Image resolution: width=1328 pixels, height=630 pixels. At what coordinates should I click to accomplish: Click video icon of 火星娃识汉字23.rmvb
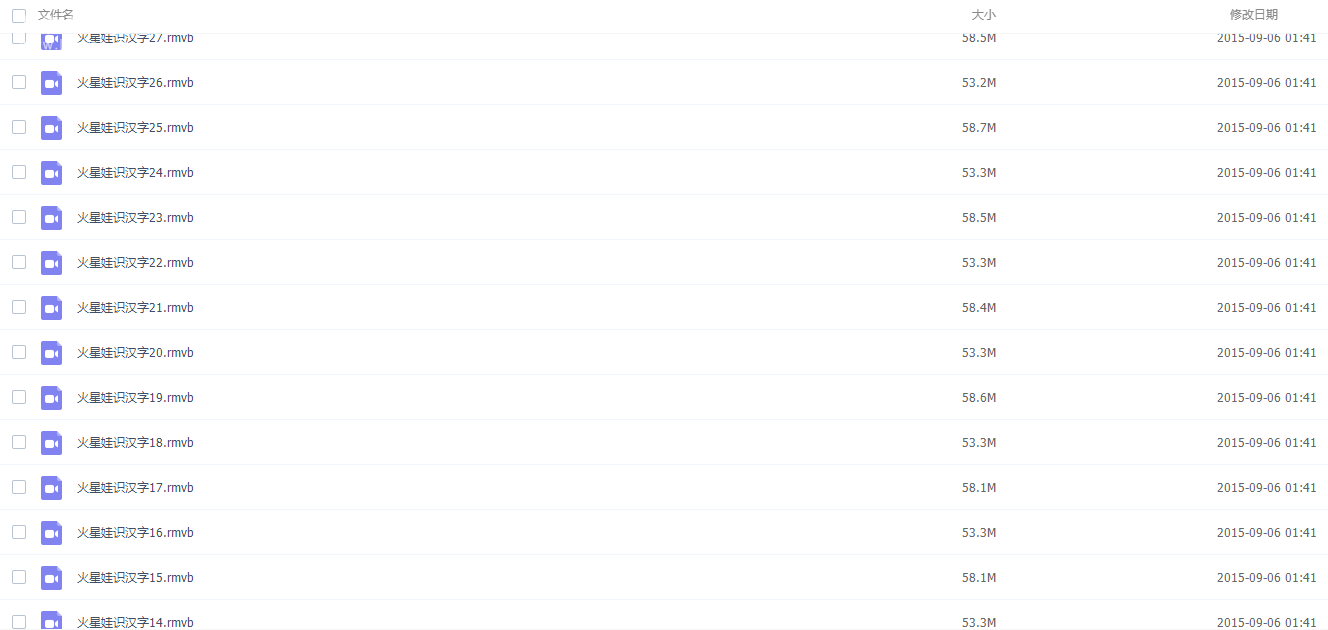pos(51,218)
